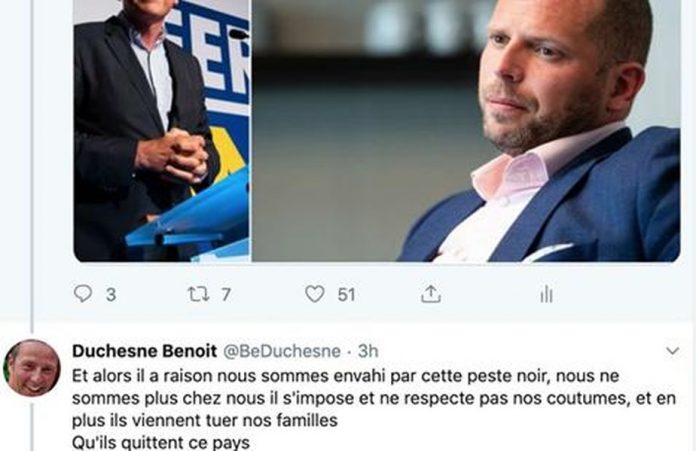Open the Duchesne Benoit display name link
This screenshot has height=451, width=696.
click(144, 351)
